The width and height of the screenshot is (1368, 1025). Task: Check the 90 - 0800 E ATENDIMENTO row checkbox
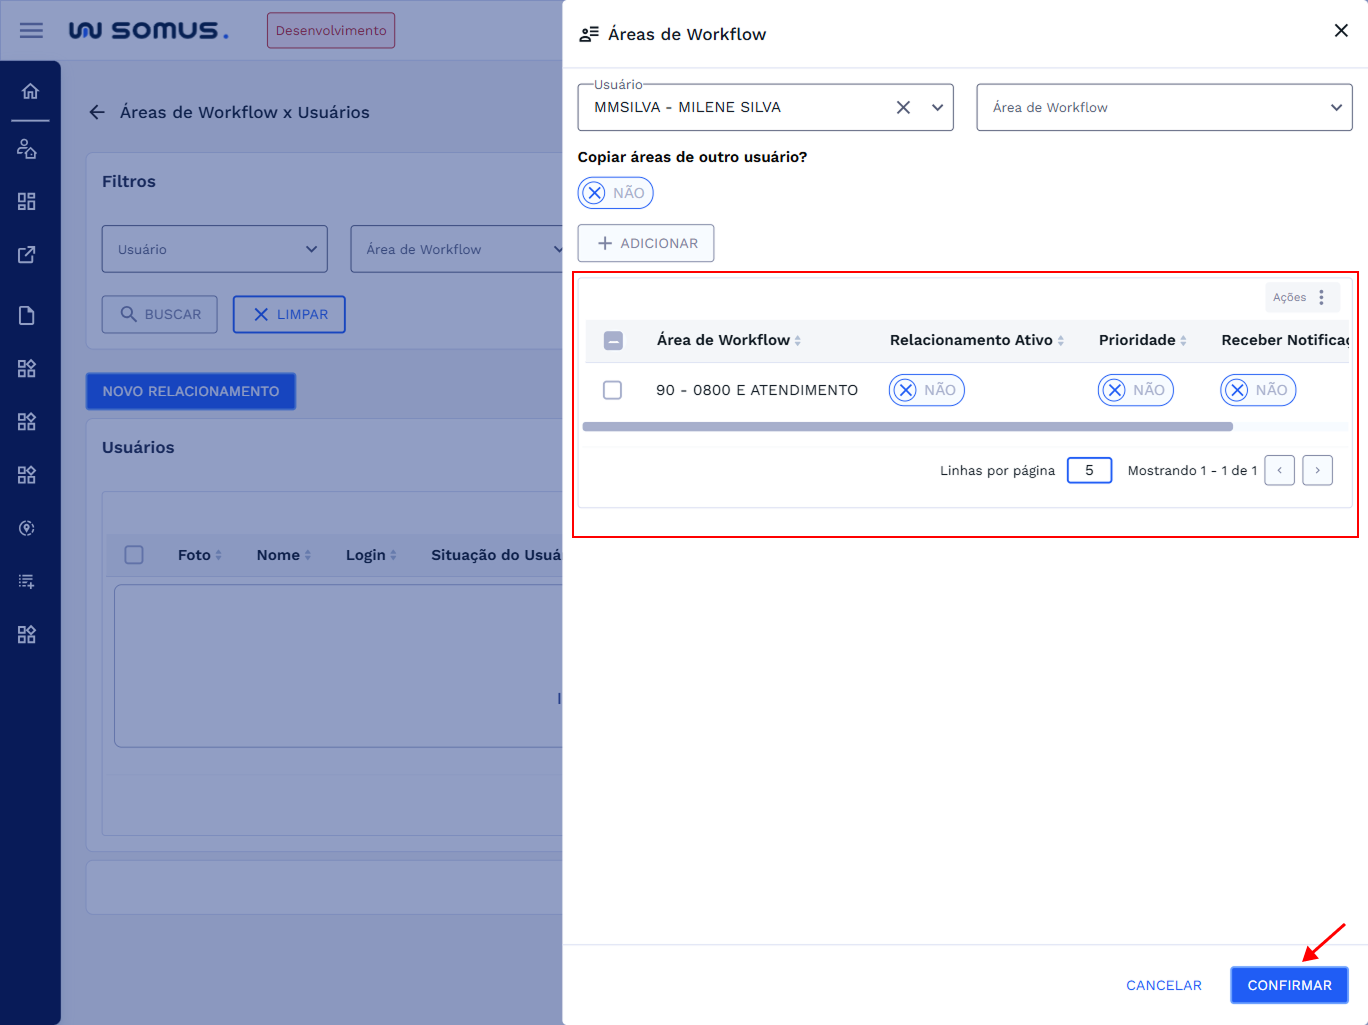coord(613,390)
